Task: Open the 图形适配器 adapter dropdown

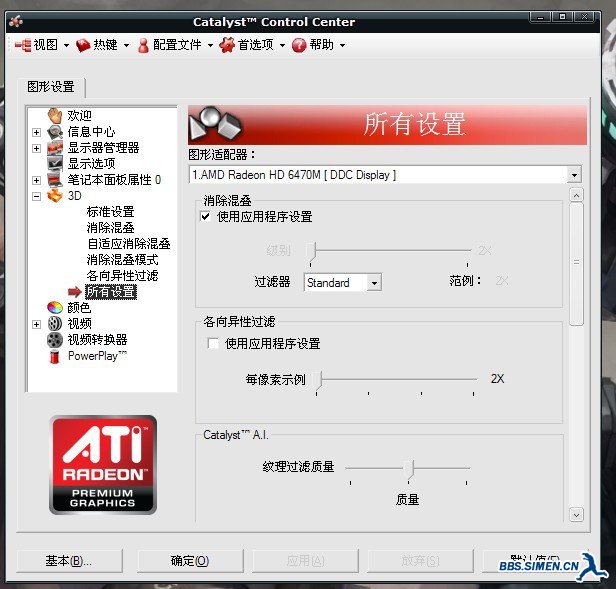Action: pyautogui.click(x=574, y=175)
